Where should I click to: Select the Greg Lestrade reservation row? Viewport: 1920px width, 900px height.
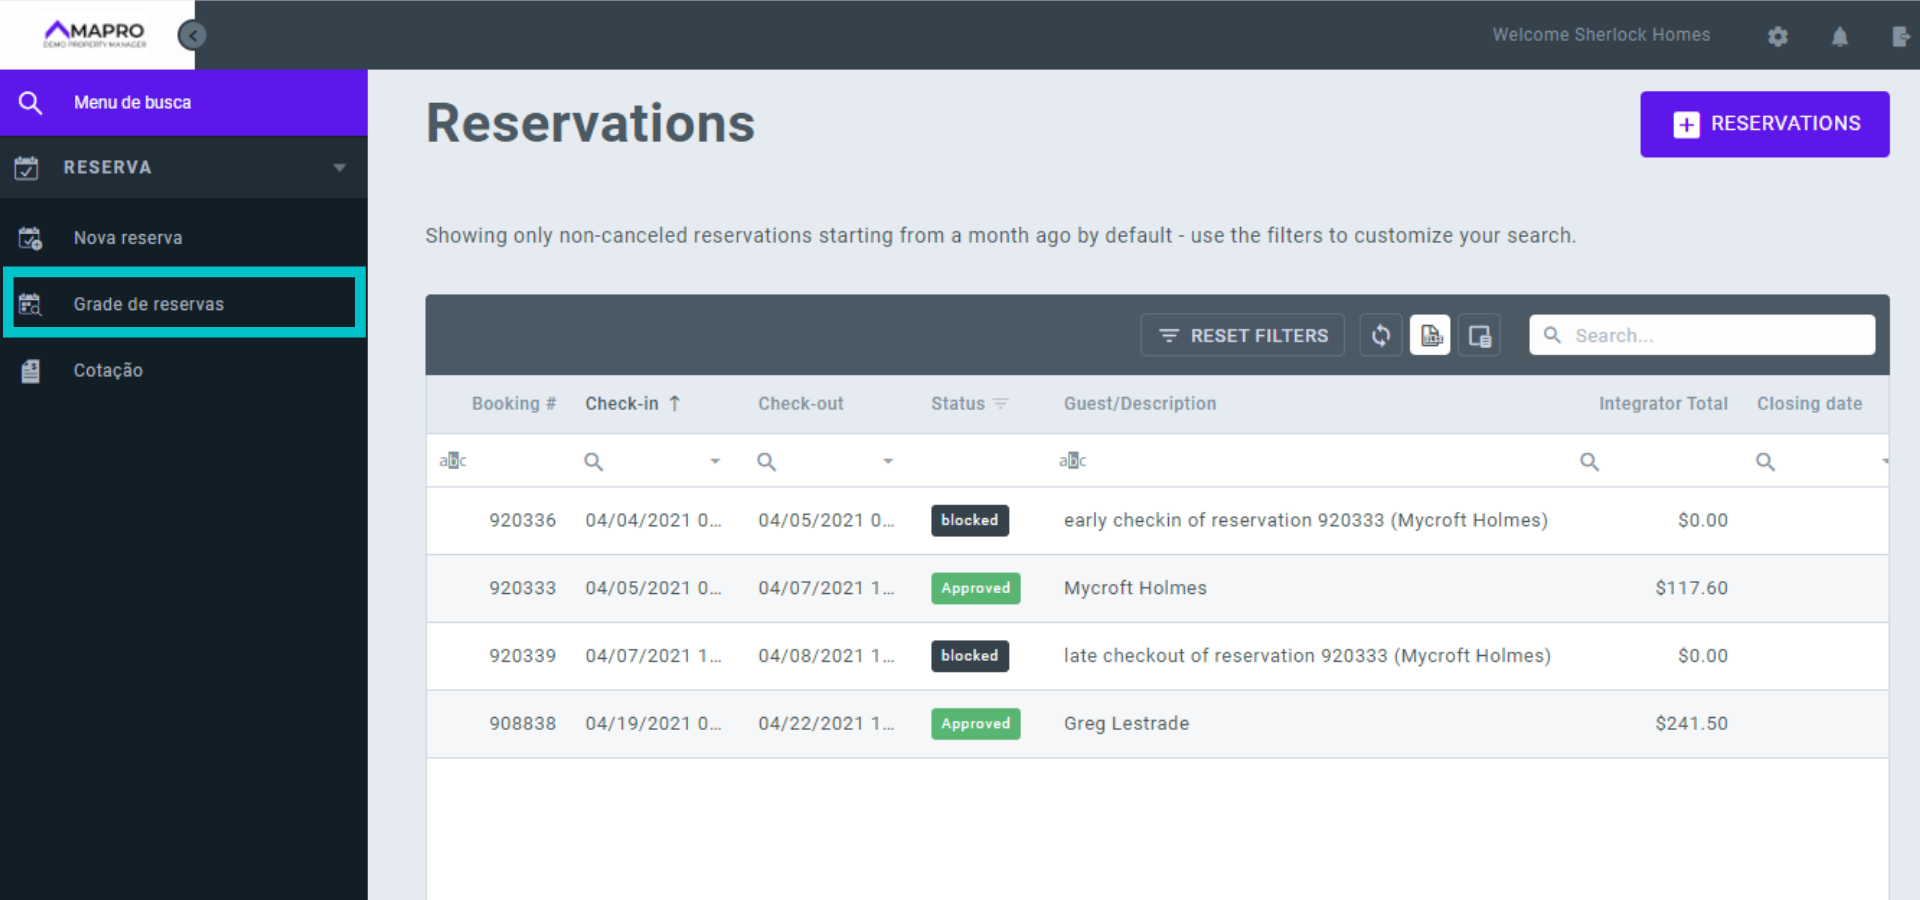1126,724
